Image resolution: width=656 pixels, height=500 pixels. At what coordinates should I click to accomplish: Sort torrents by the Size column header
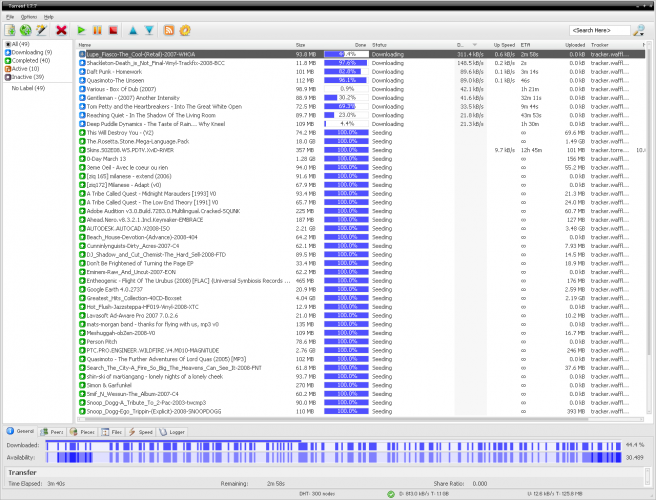coord(300,45)
